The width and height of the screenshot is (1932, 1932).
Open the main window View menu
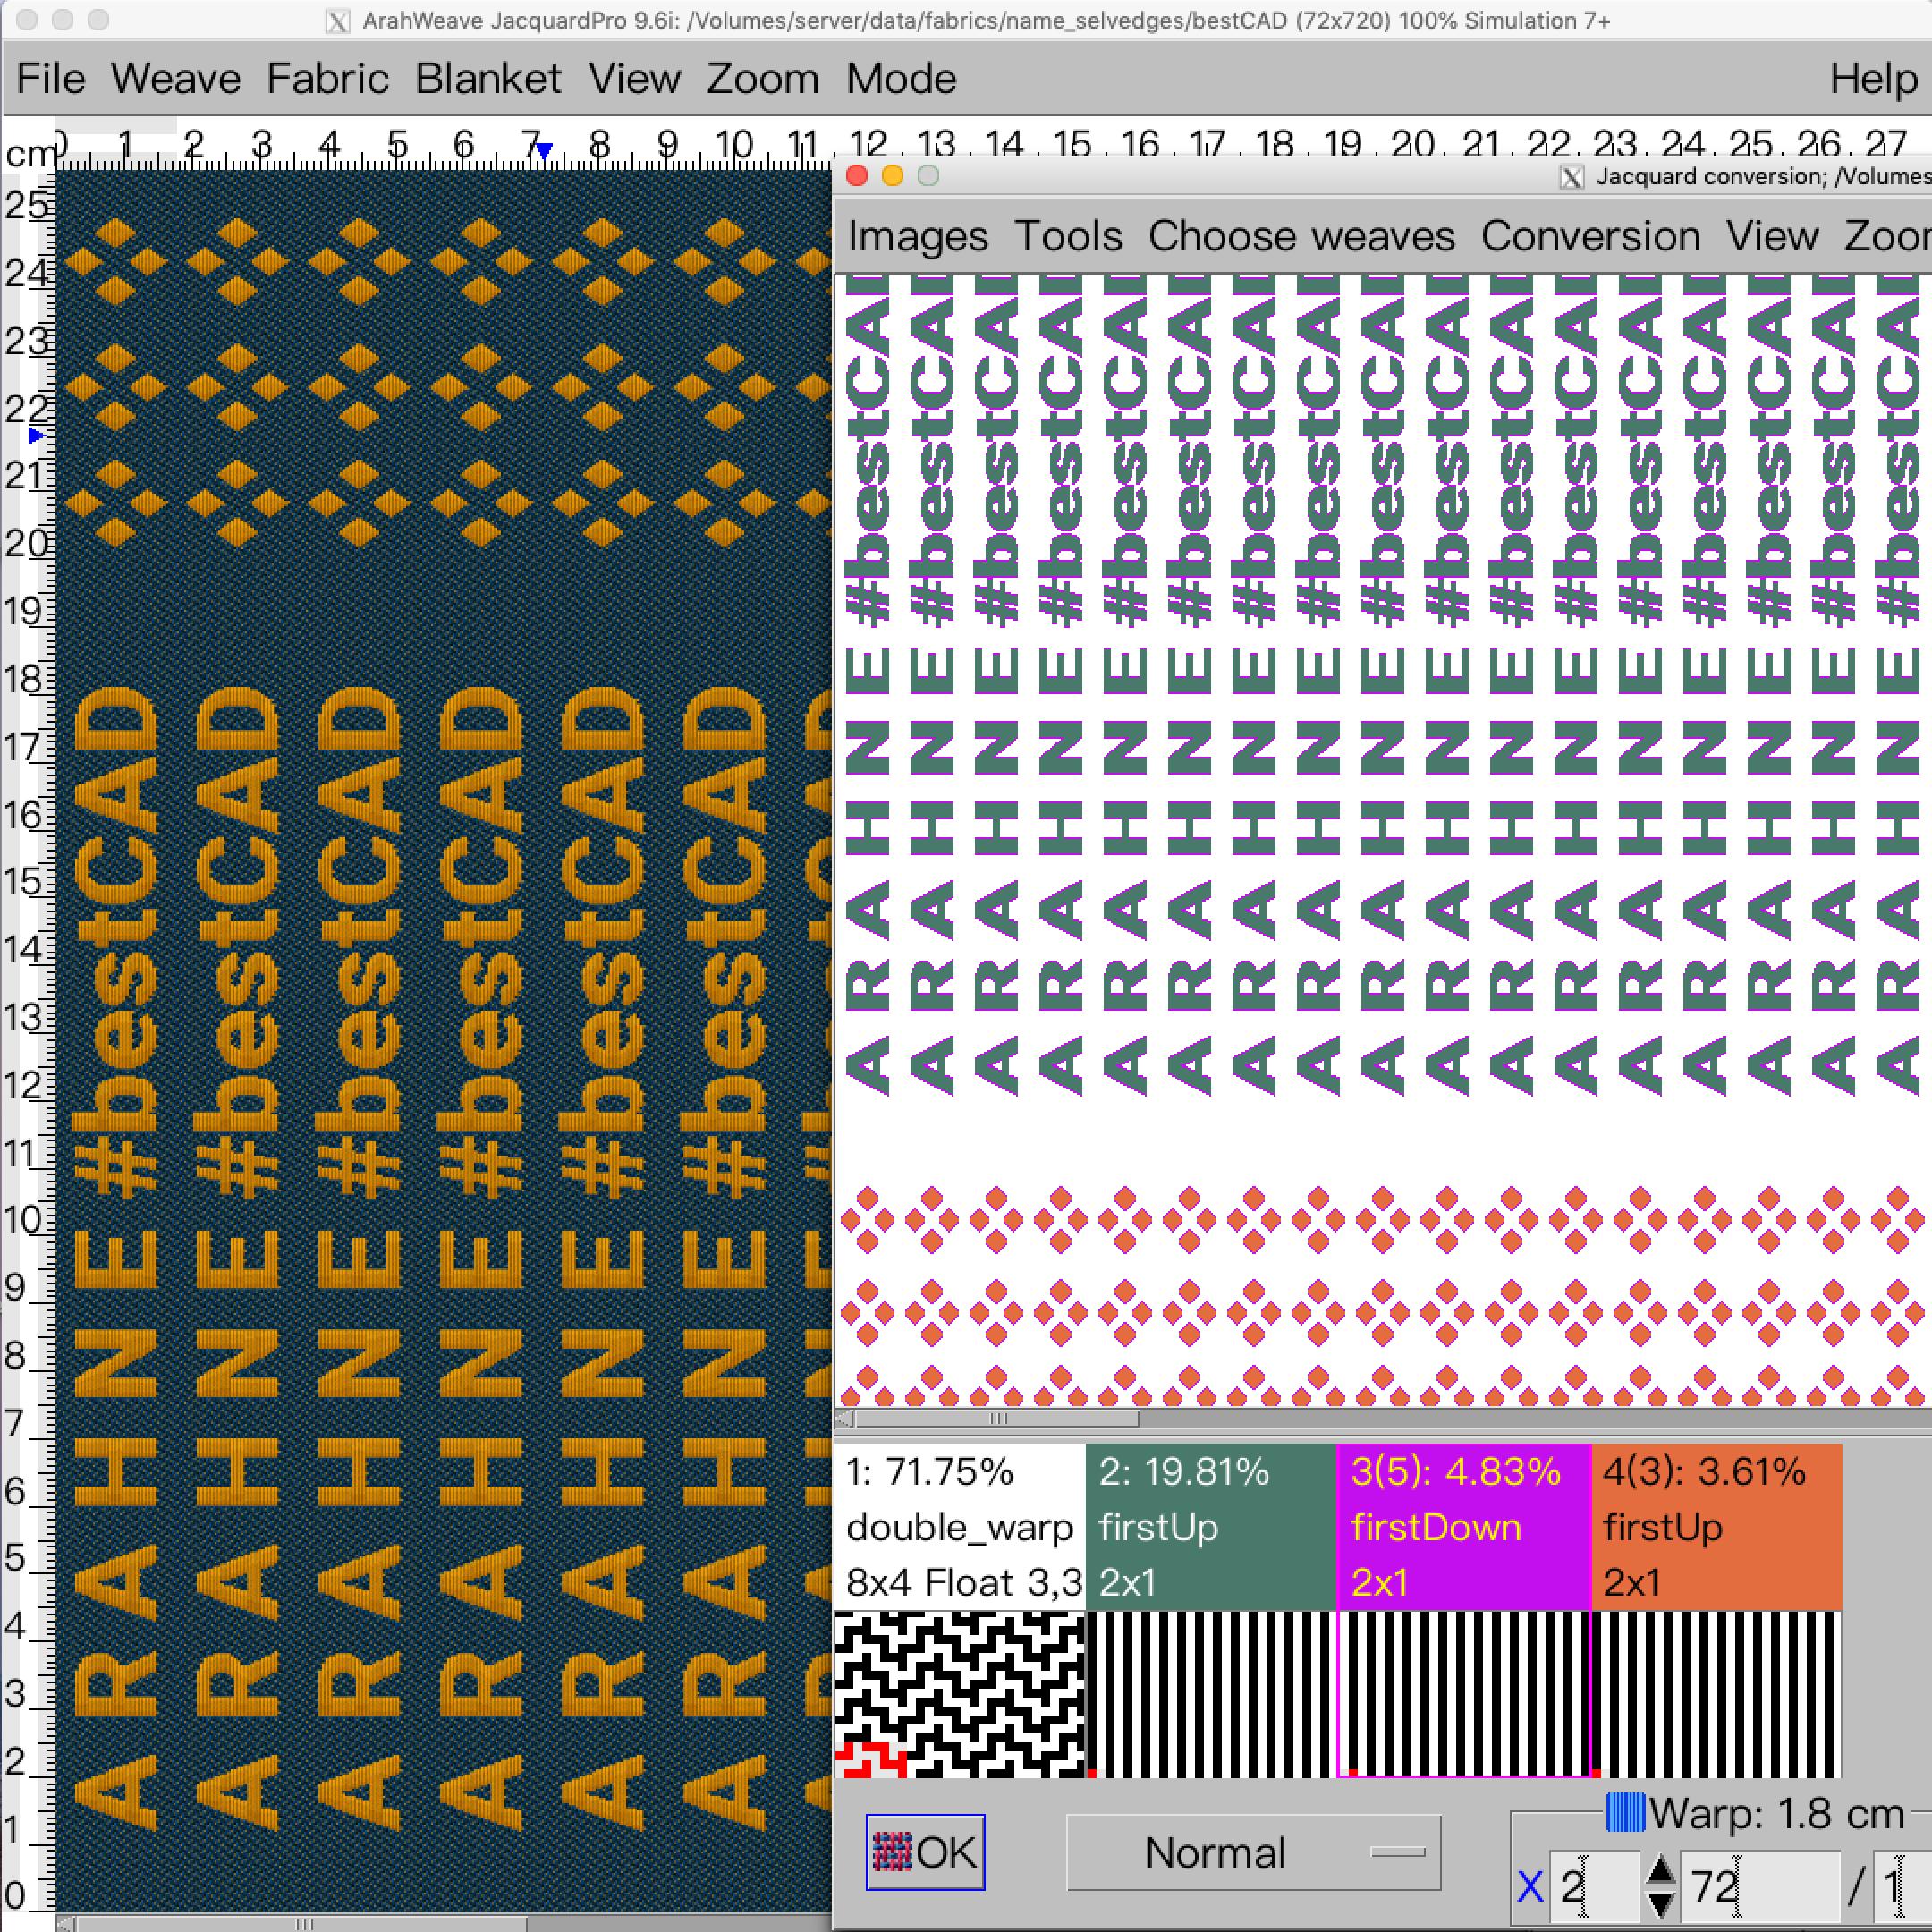click(x=634, y=78)
